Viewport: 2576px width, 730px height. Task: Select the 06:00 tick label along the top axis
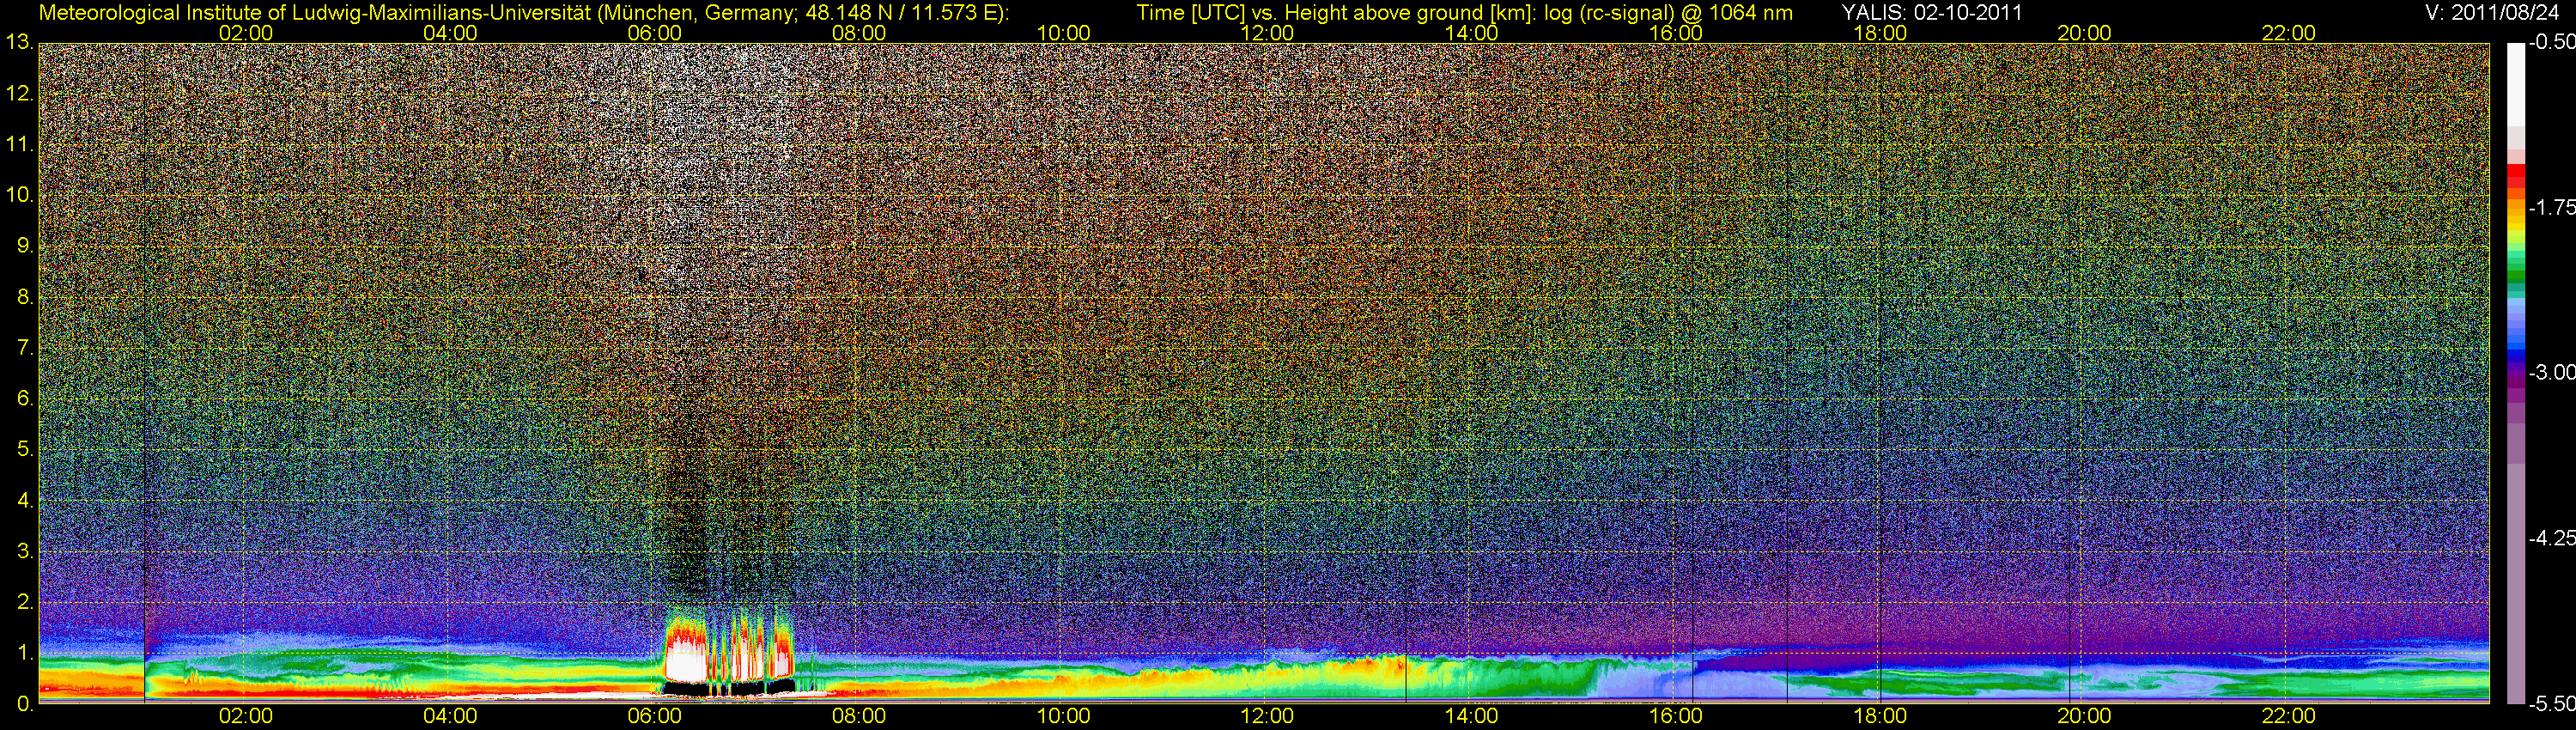(x=655, y=33)
